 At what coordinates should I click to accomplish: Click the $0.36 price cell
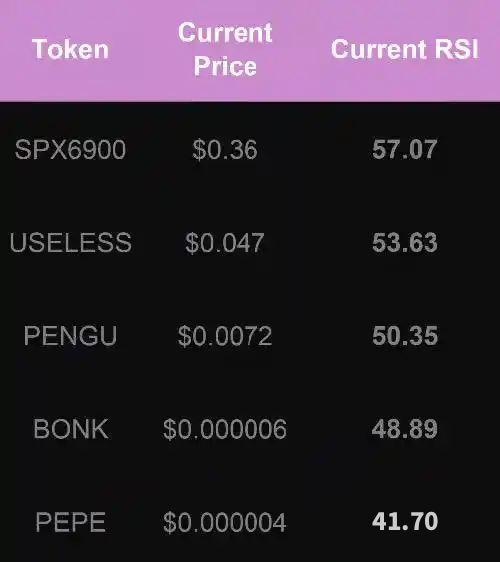[225, 150]
